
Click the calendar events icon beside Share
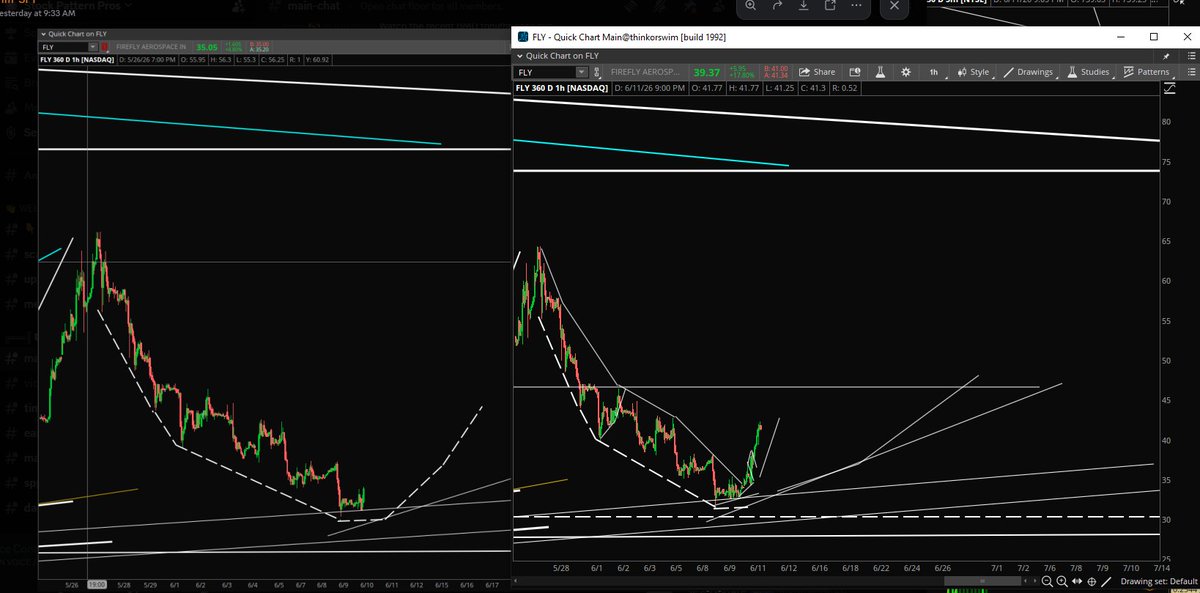[854, 71]
